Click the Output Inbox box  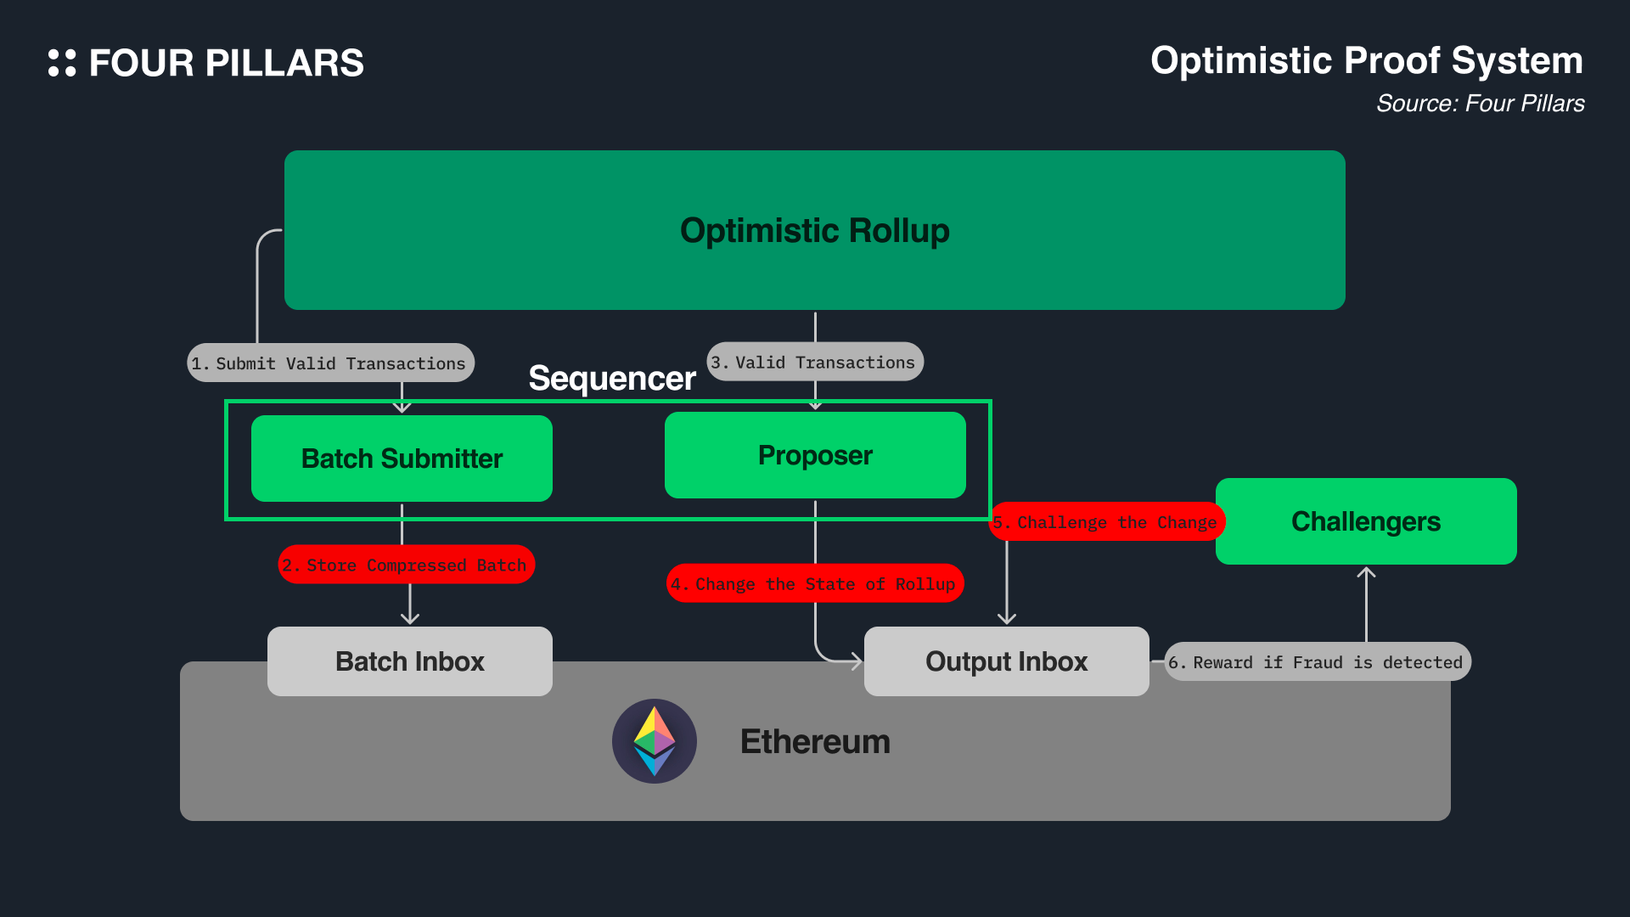click(1006, 661)
